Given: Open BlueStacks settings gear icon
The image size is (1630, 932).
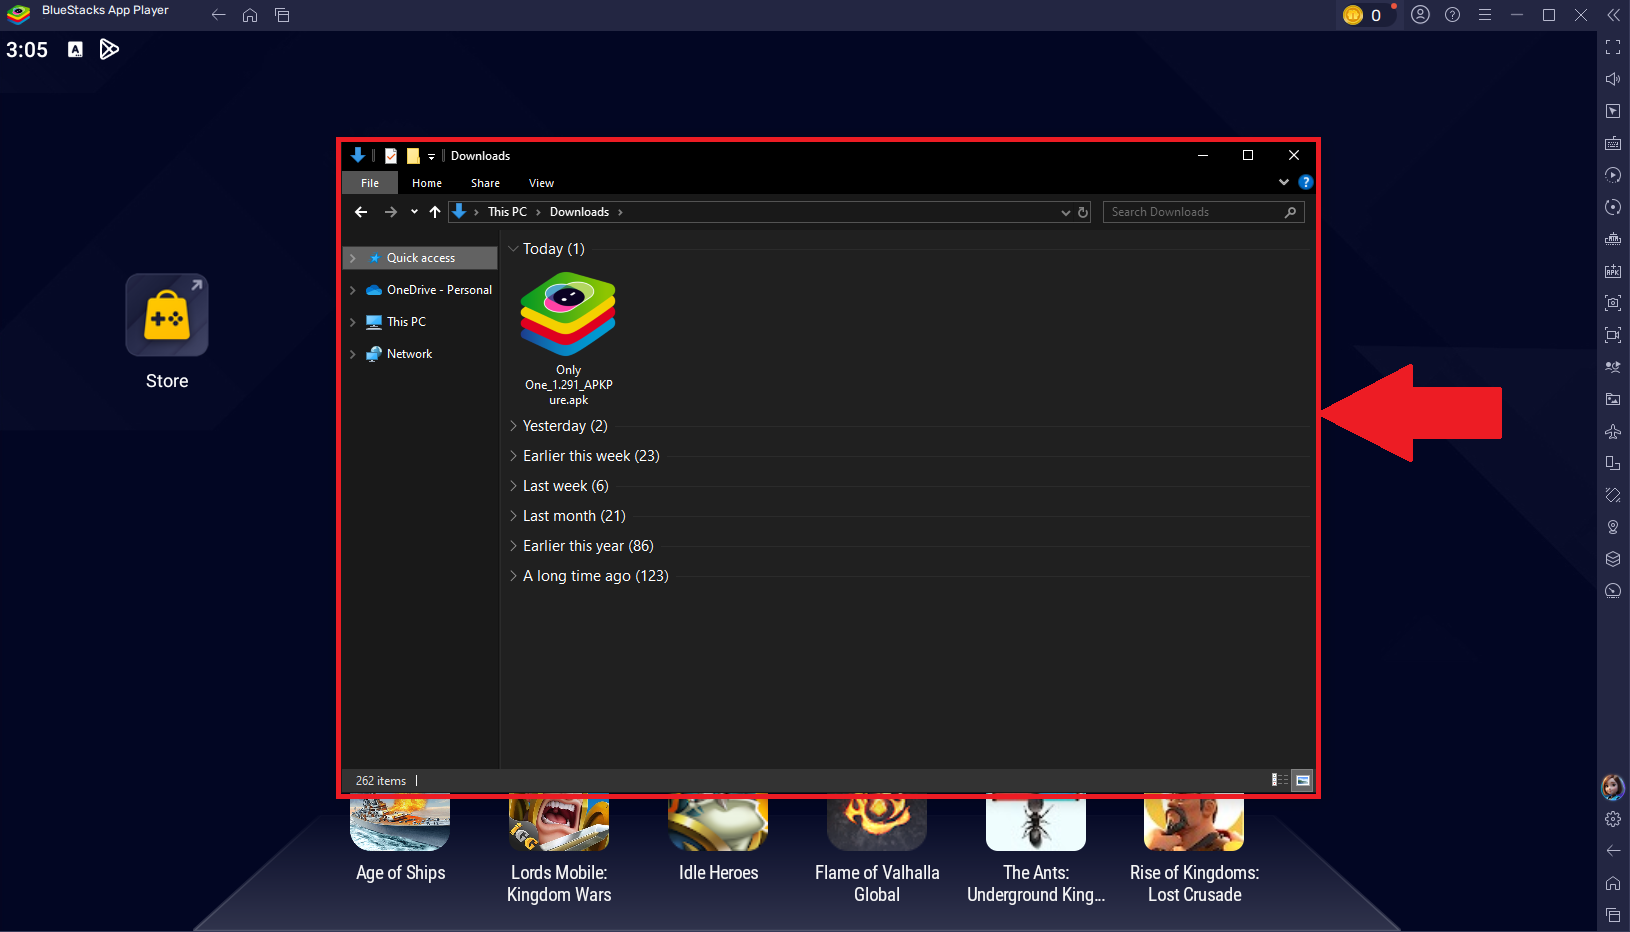Looking at the screenshot, I should point(1612,819).
